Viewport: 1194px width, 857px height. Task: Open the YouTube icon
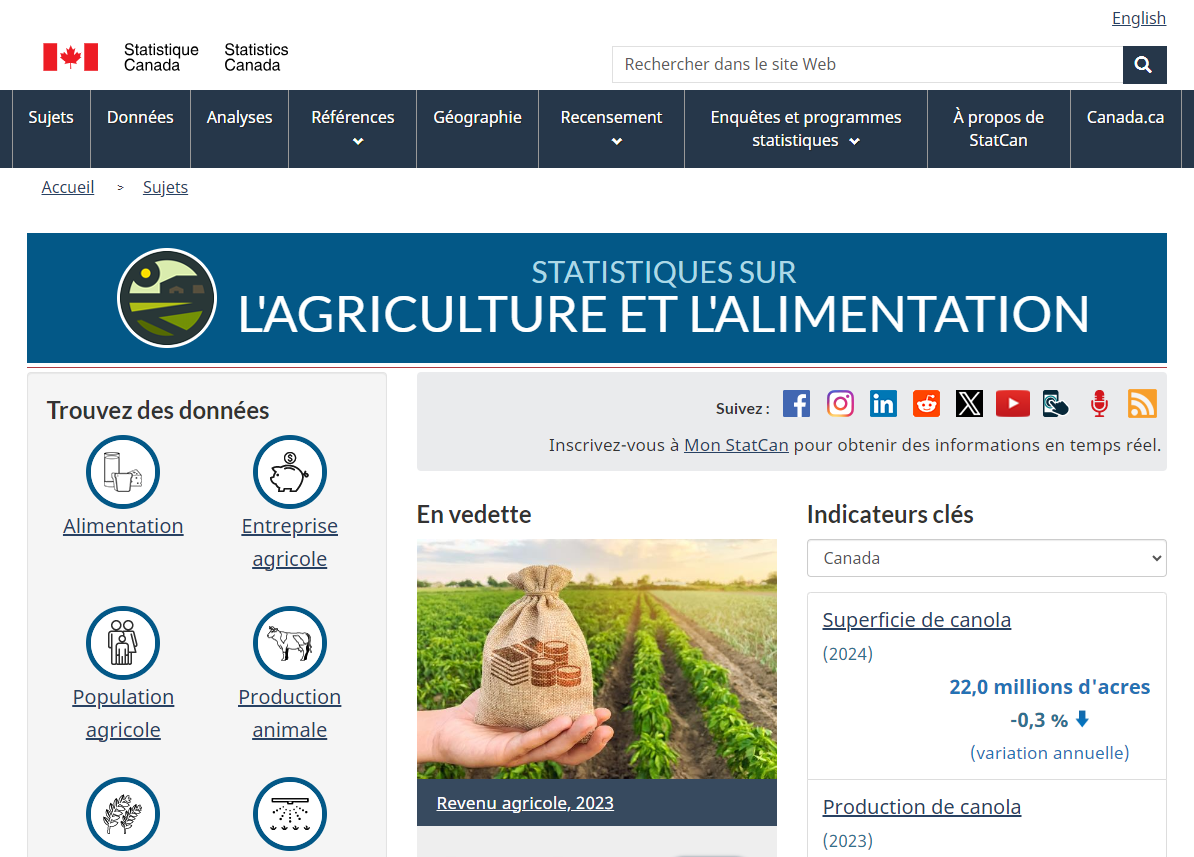[x=1012, y=403]
